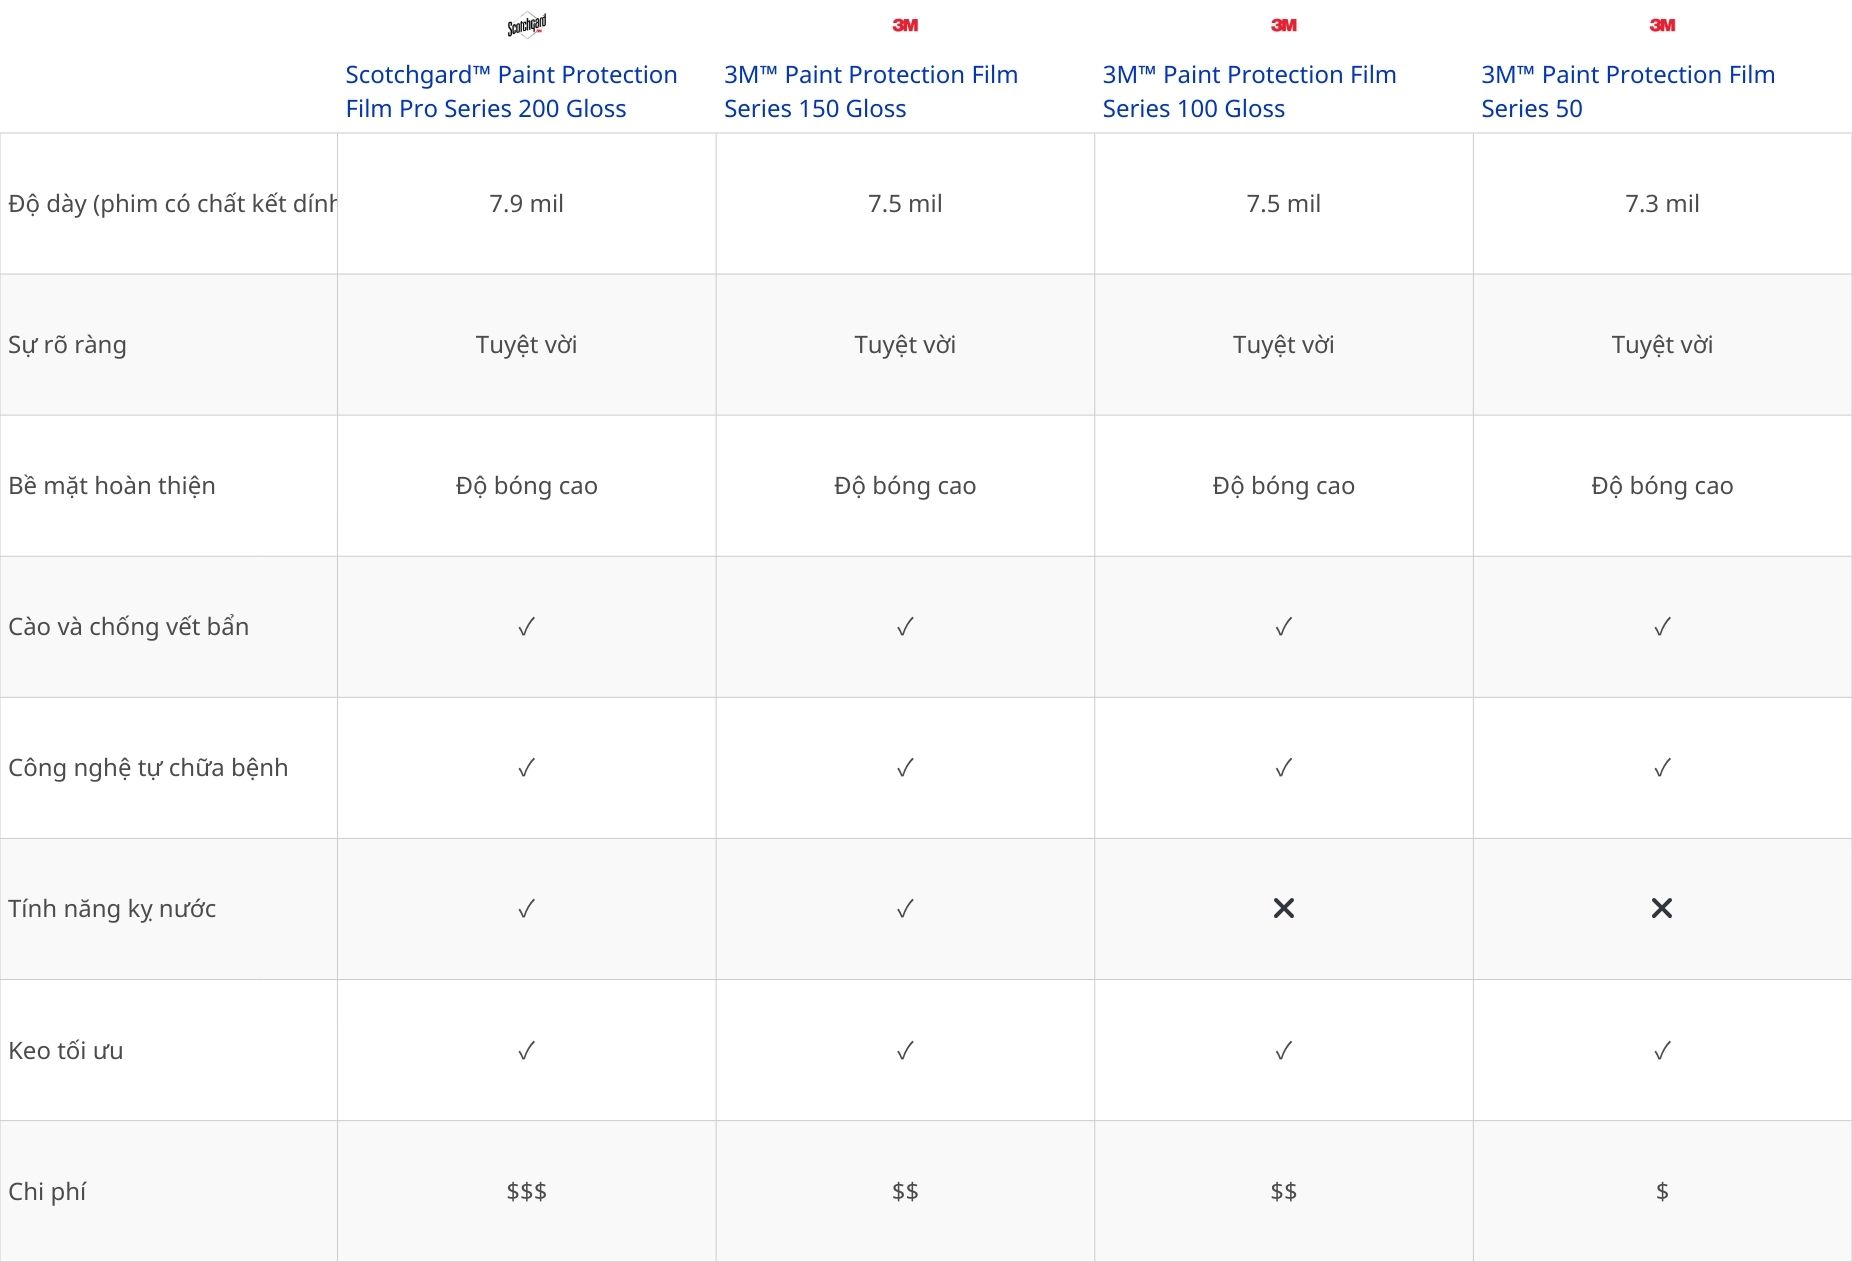Click the '7.9 mil' thickness cell

point(527,204)
